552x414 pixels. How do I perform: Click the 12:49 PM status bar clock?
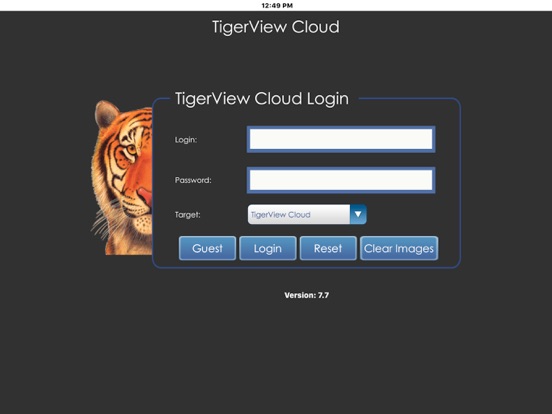pos(277,5)
